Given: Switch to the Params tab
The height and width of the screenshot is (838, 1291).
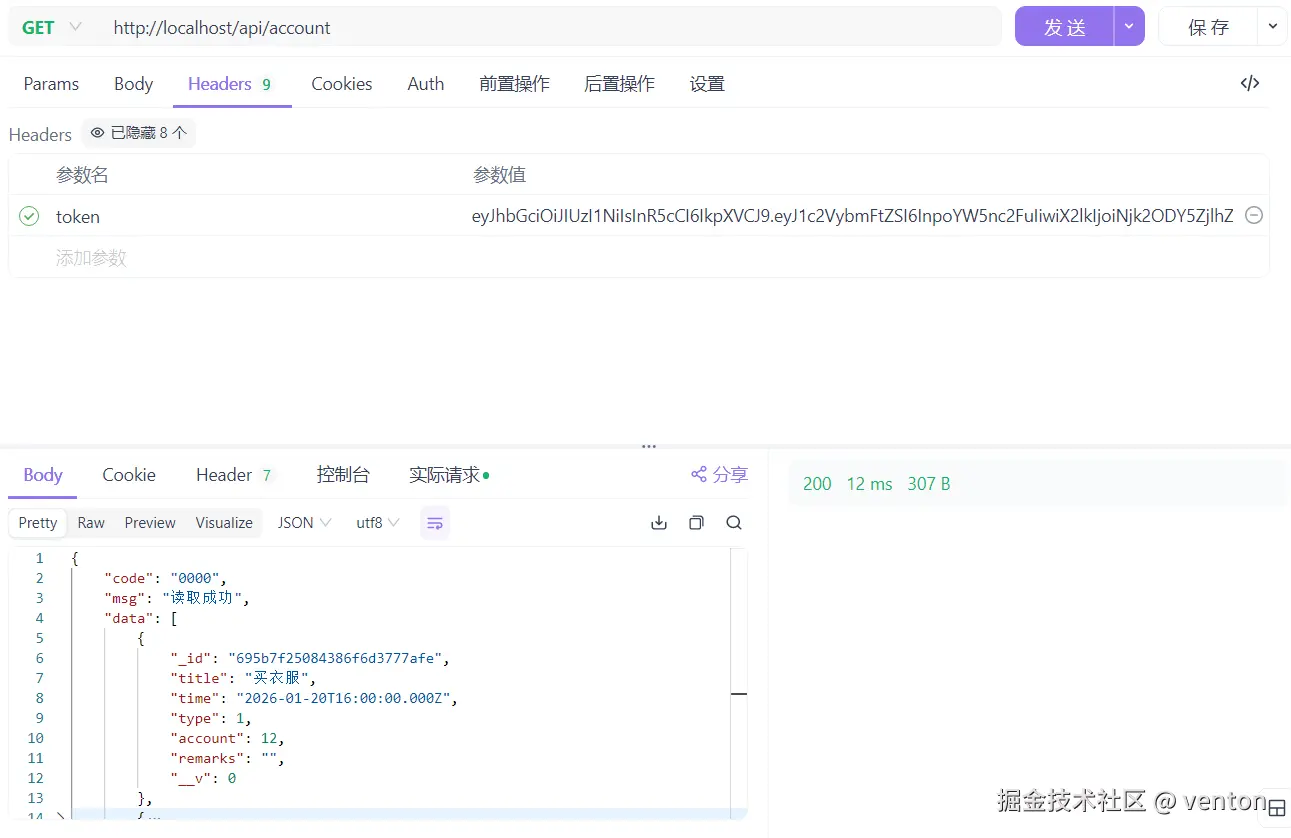Looking at the screenshot, I should pos(51,84).
